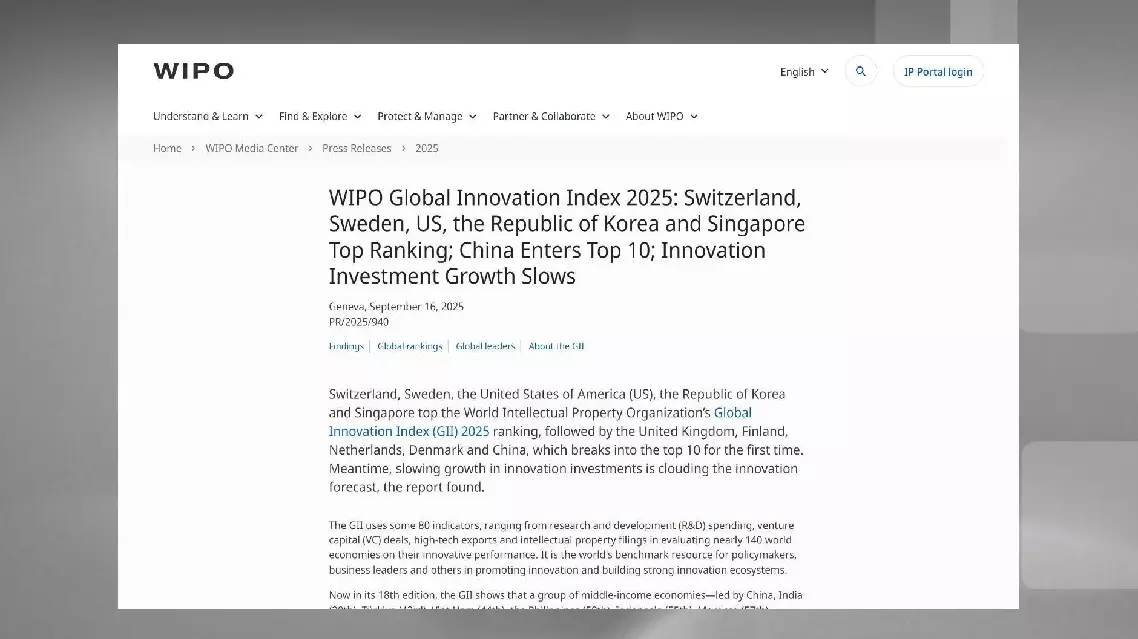Open the English language selector

coord(804,72)
